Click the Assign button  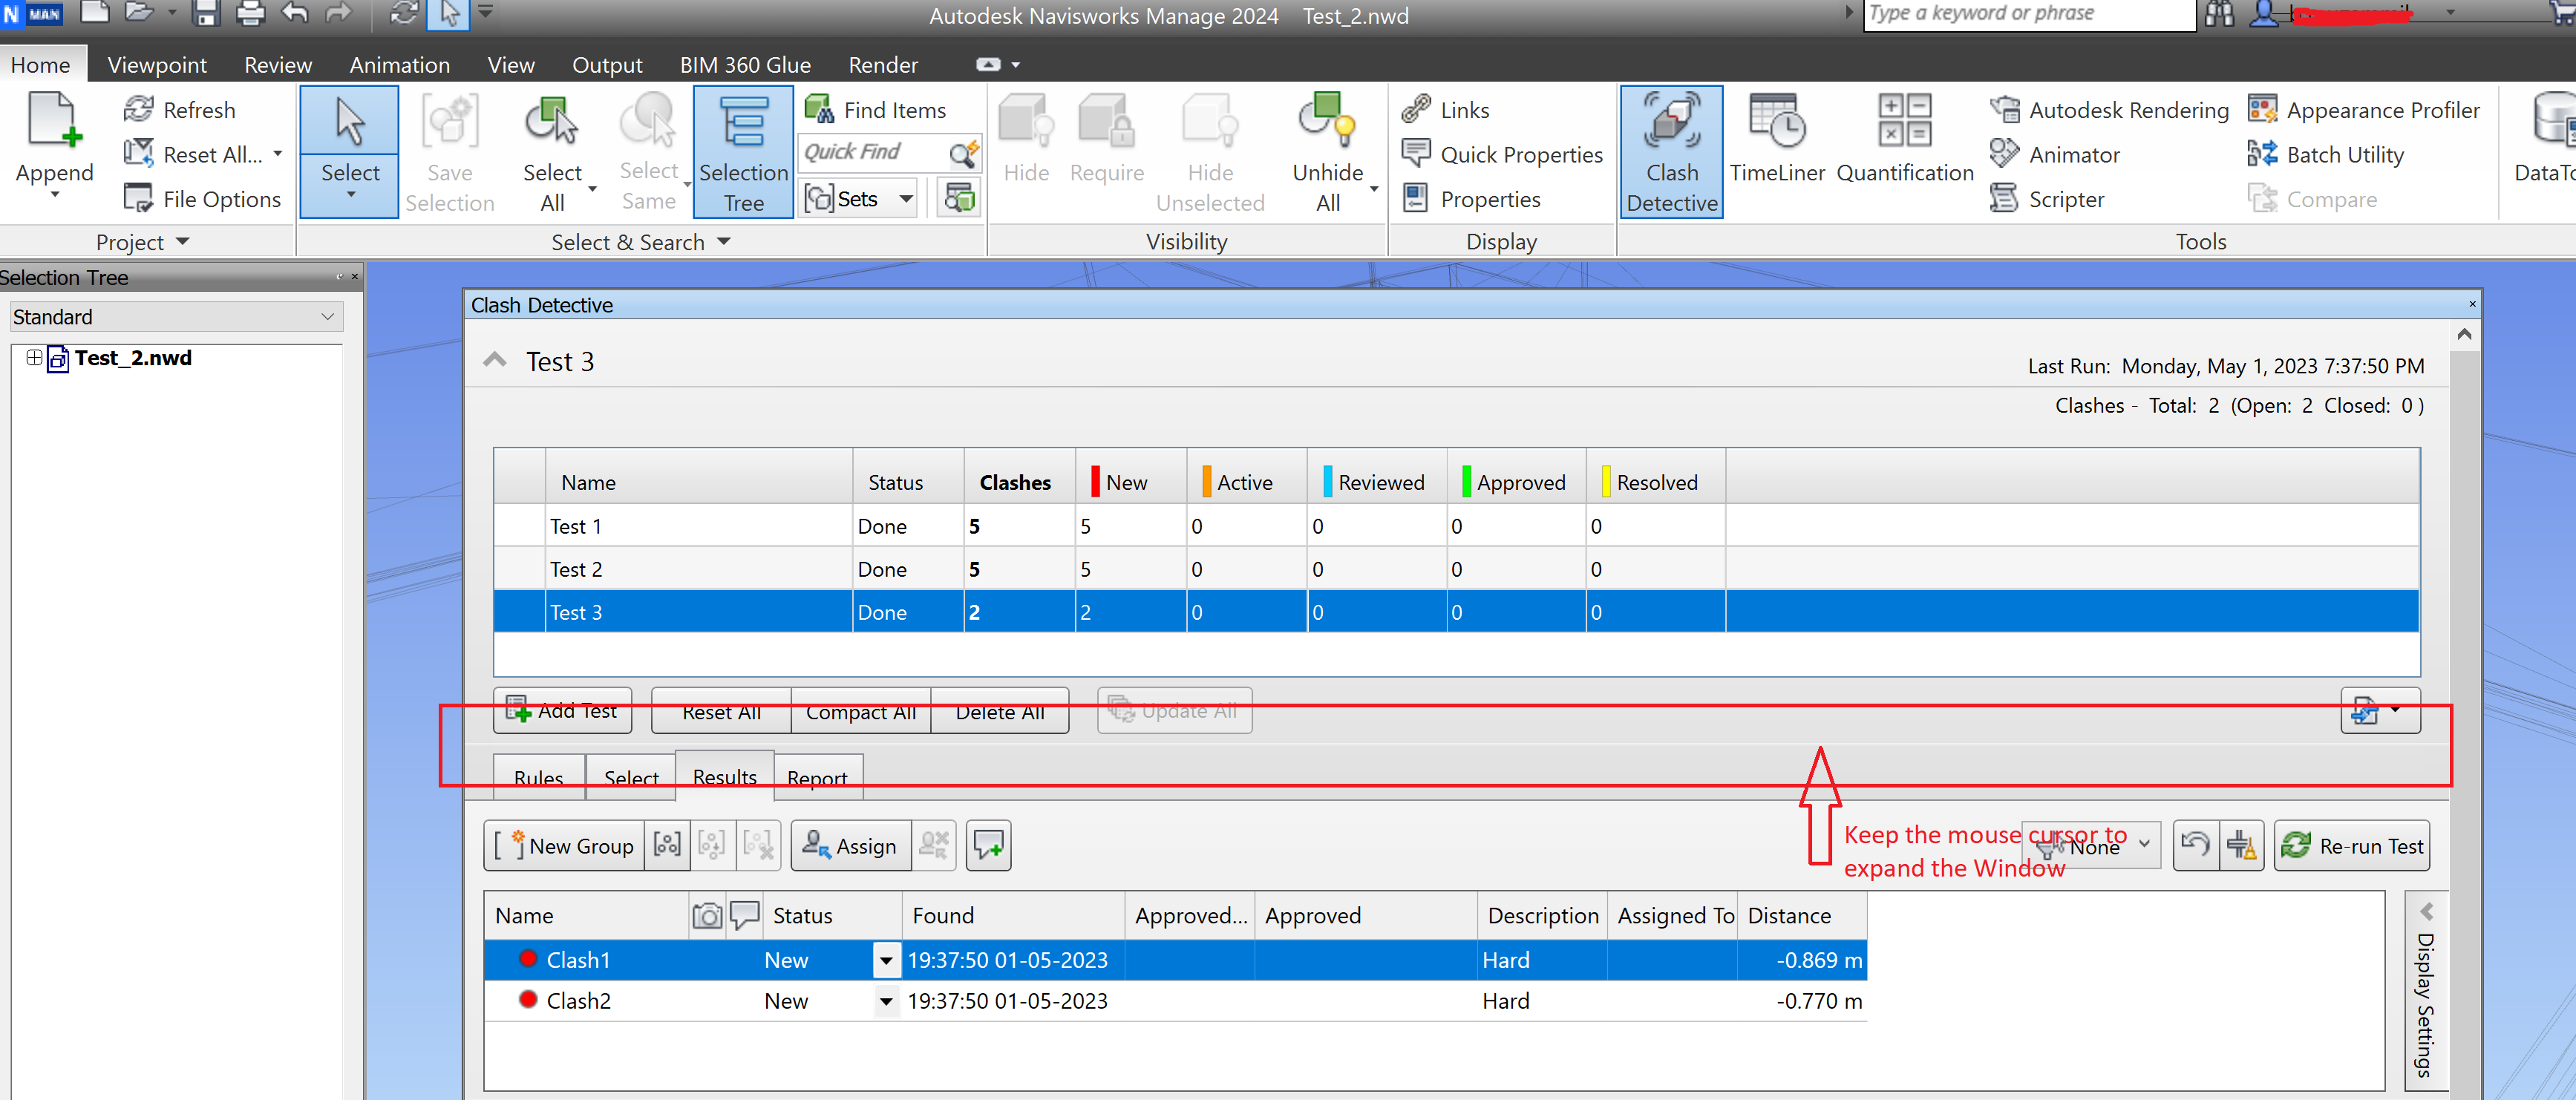[x=850, y=846]
